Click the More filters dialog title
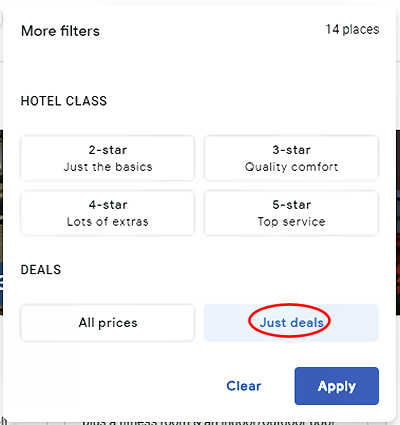Image resolution: width=400 pixels, height=425 pixels. coord(60,31)
